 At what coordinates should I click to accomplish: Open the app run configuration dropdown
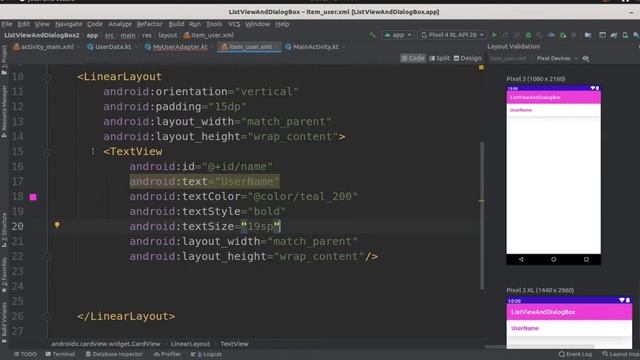tap(398, 35)
